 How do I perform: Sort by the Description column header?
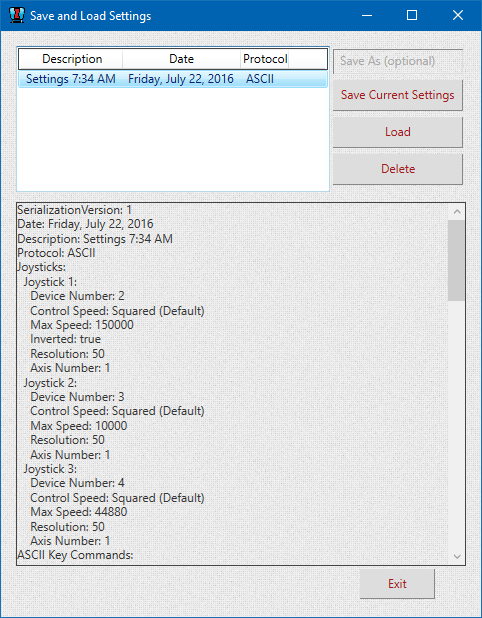pos(71,59)
